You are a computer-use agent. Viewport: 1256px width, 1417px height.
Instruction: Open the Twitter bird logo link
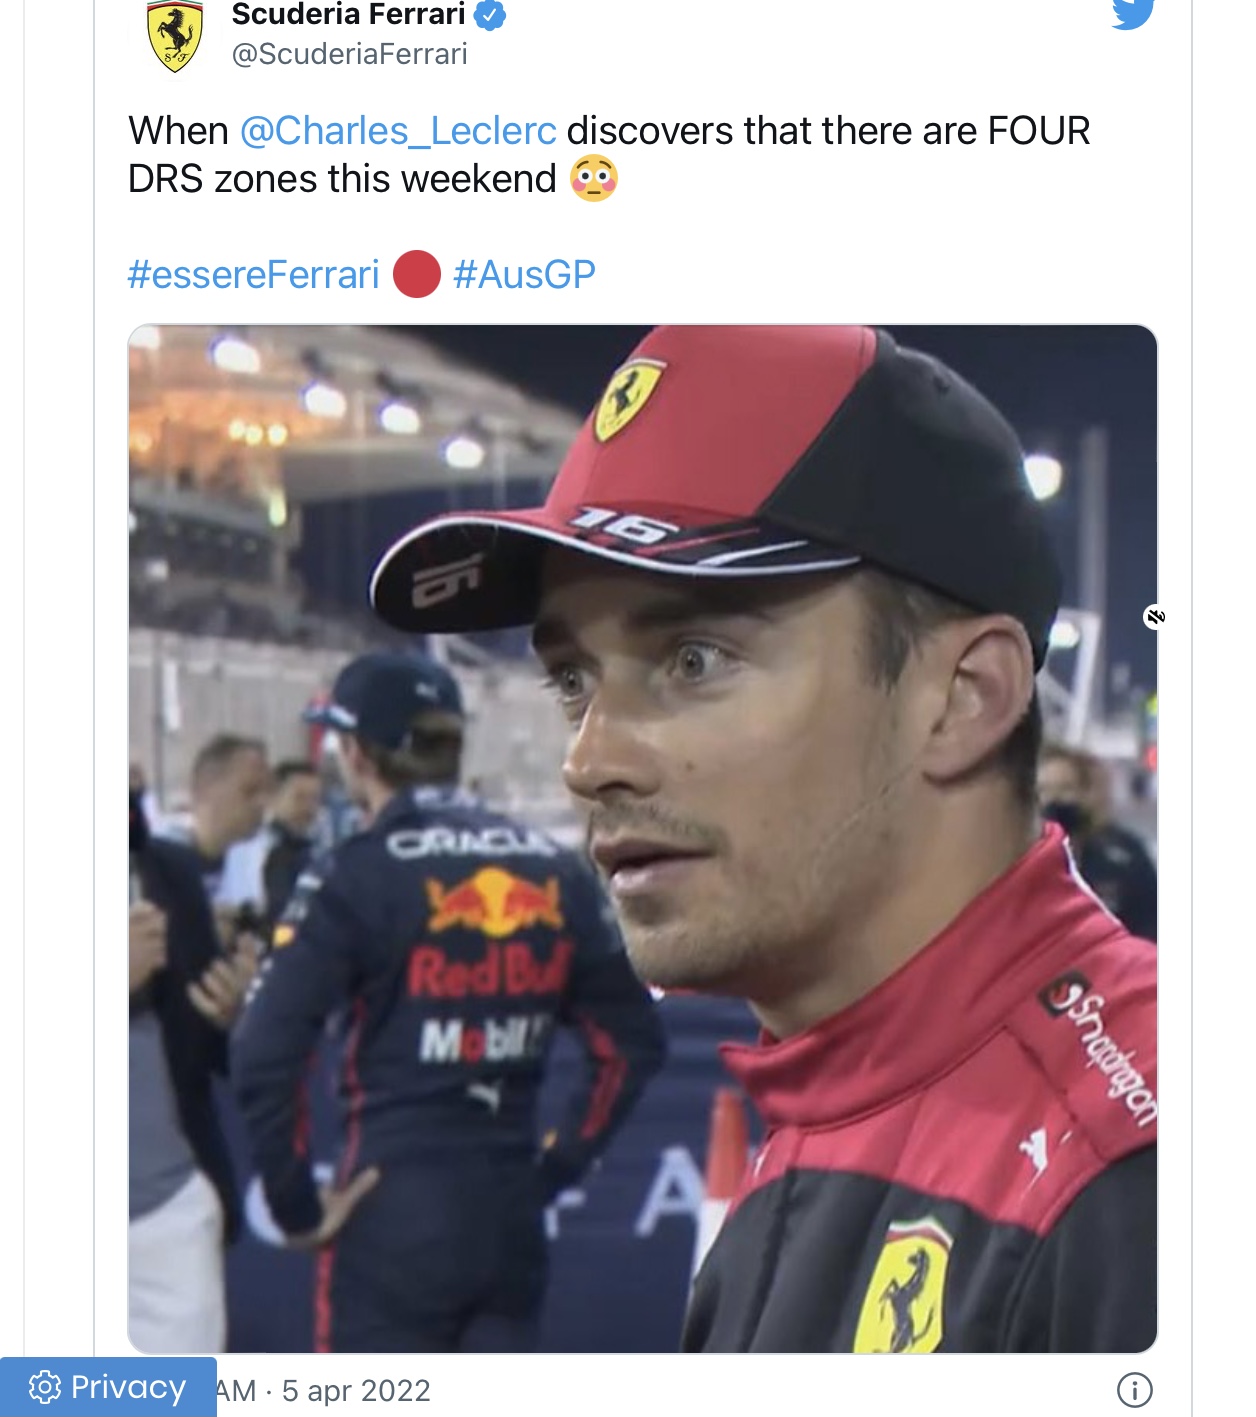click(x=1134, y=14)
